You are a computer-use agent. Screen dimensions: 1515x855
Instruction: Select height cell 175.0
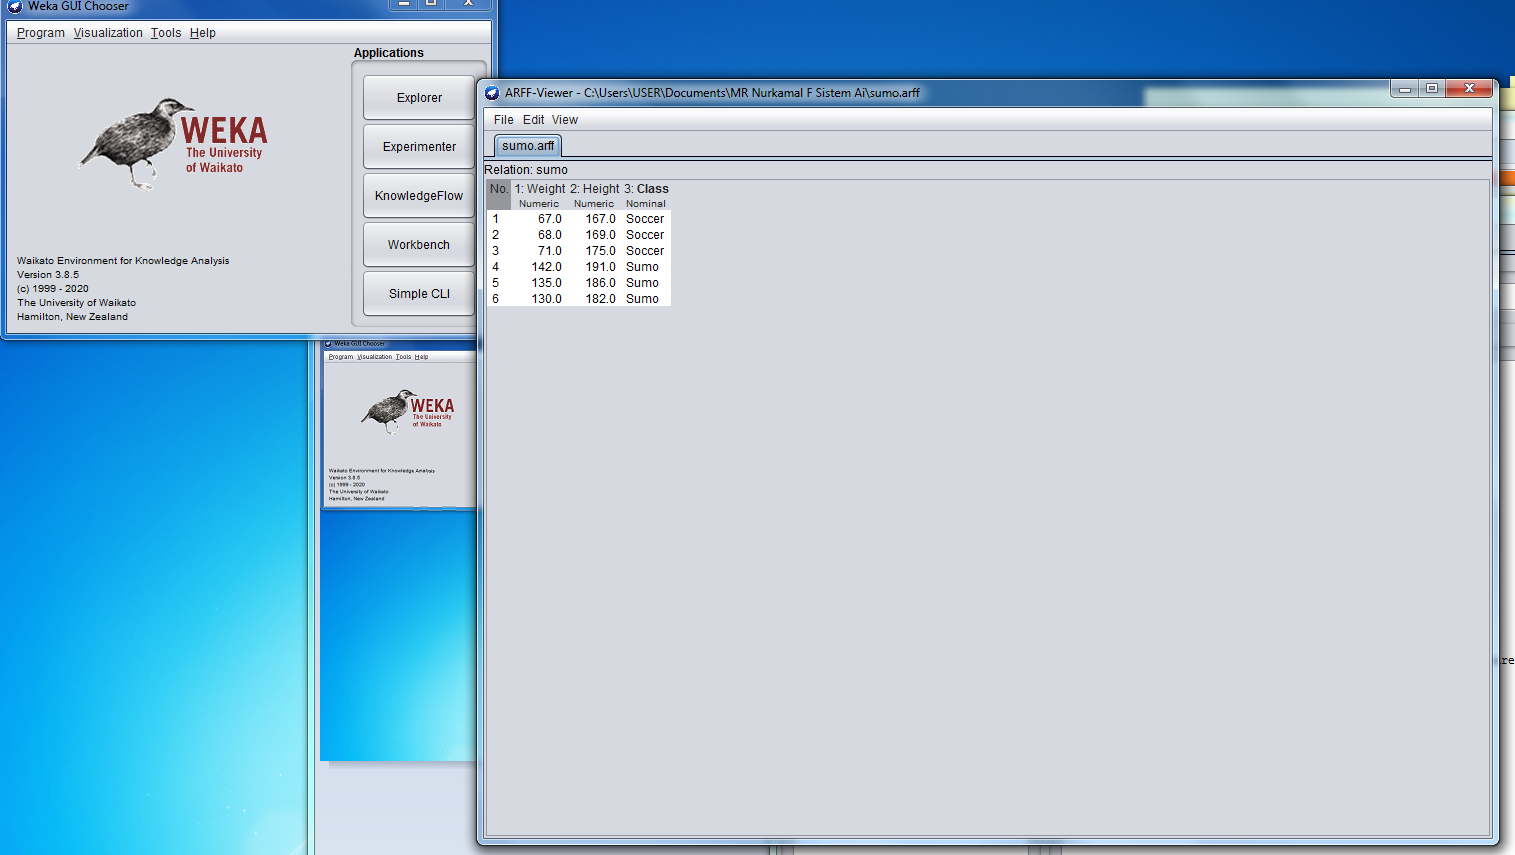594,251
